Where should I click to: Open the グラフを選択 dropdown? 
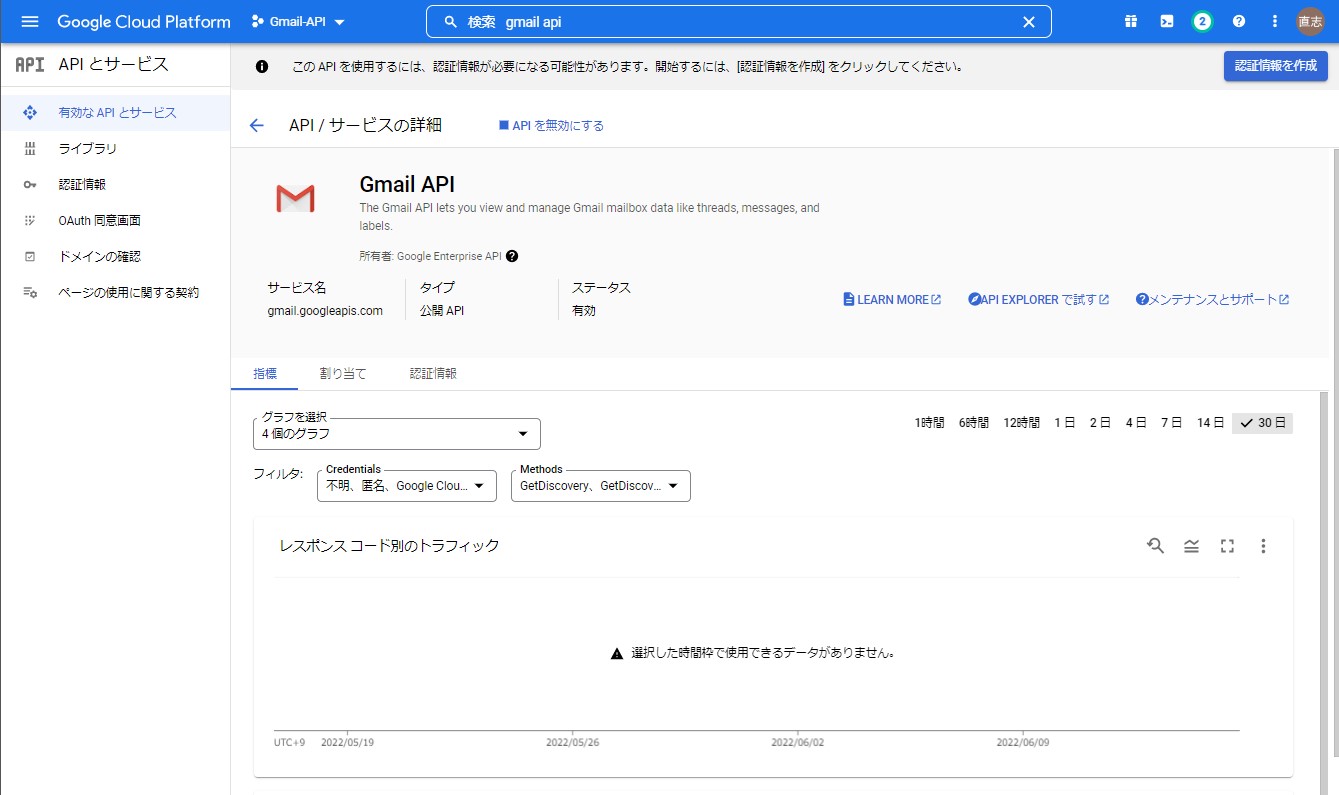click(397, 434)
